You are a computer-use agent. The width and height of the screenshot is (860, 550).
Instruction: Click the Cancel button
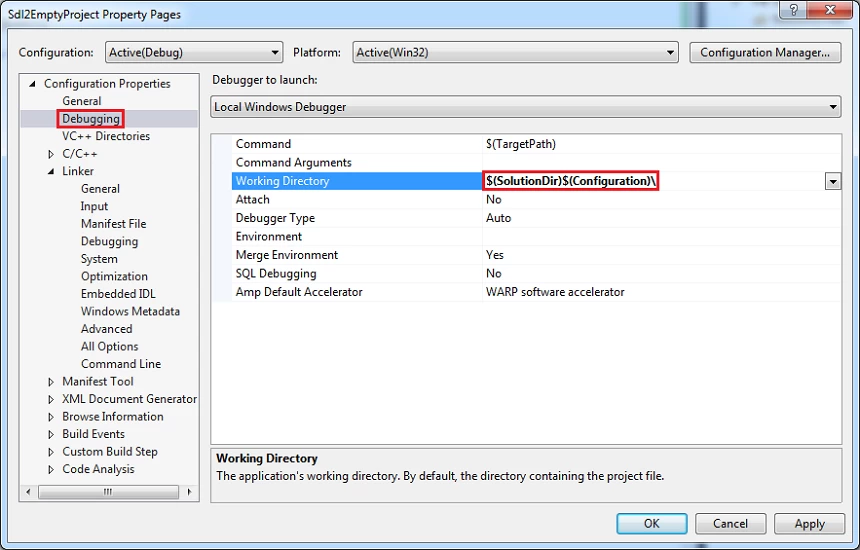(730, 523)
